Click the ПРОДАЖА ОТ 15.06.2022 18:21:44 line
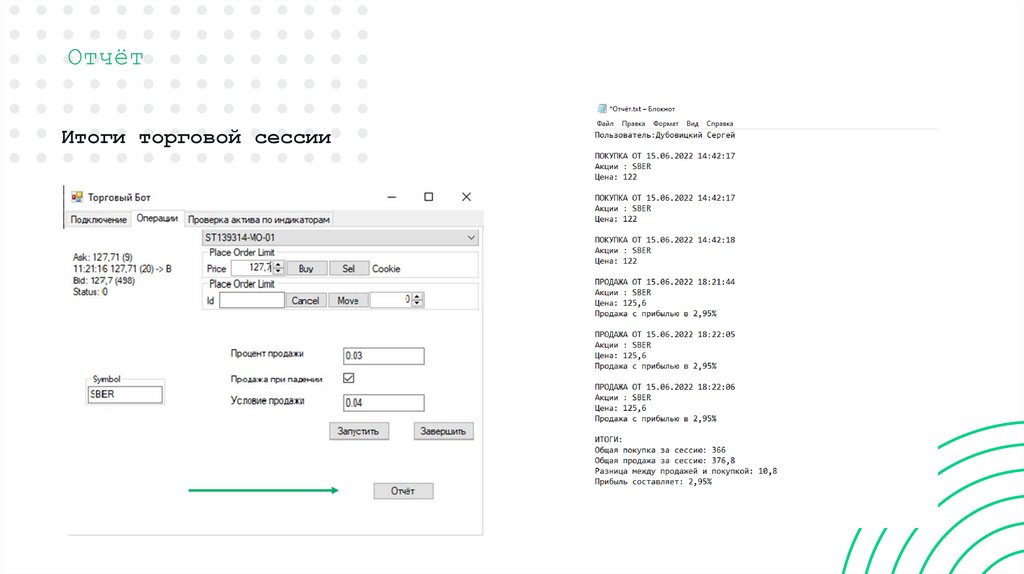The image size is (1024, 574). [665, 282]
